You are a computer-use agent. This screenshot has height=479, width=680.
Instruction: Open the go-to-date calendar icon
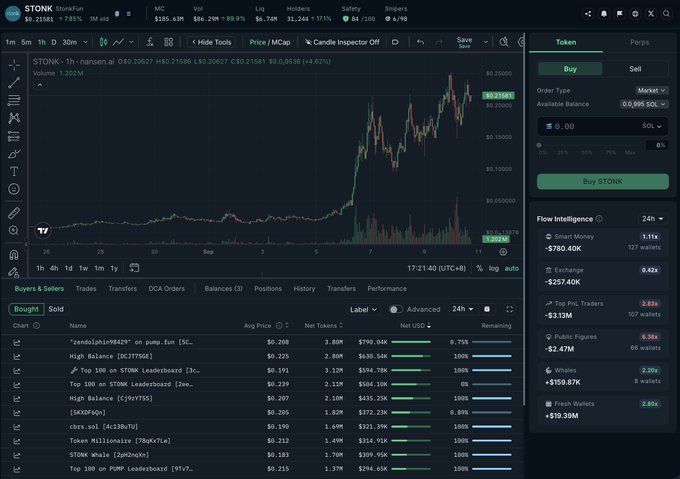[134, 268]
